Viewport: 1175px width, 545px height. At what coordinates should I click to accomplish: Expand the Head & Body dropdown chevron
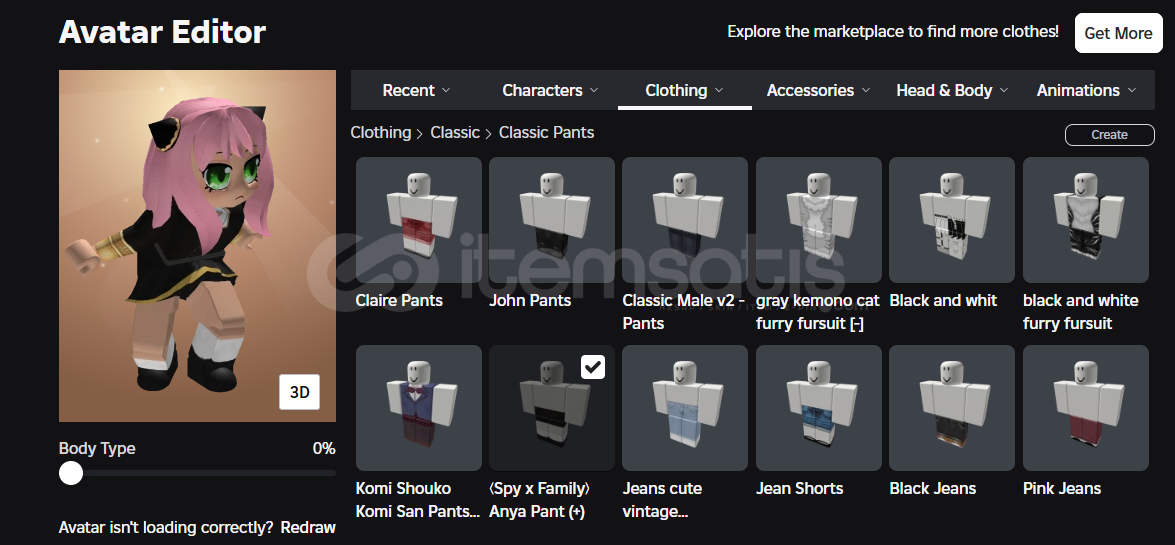tap(1004, 90)
